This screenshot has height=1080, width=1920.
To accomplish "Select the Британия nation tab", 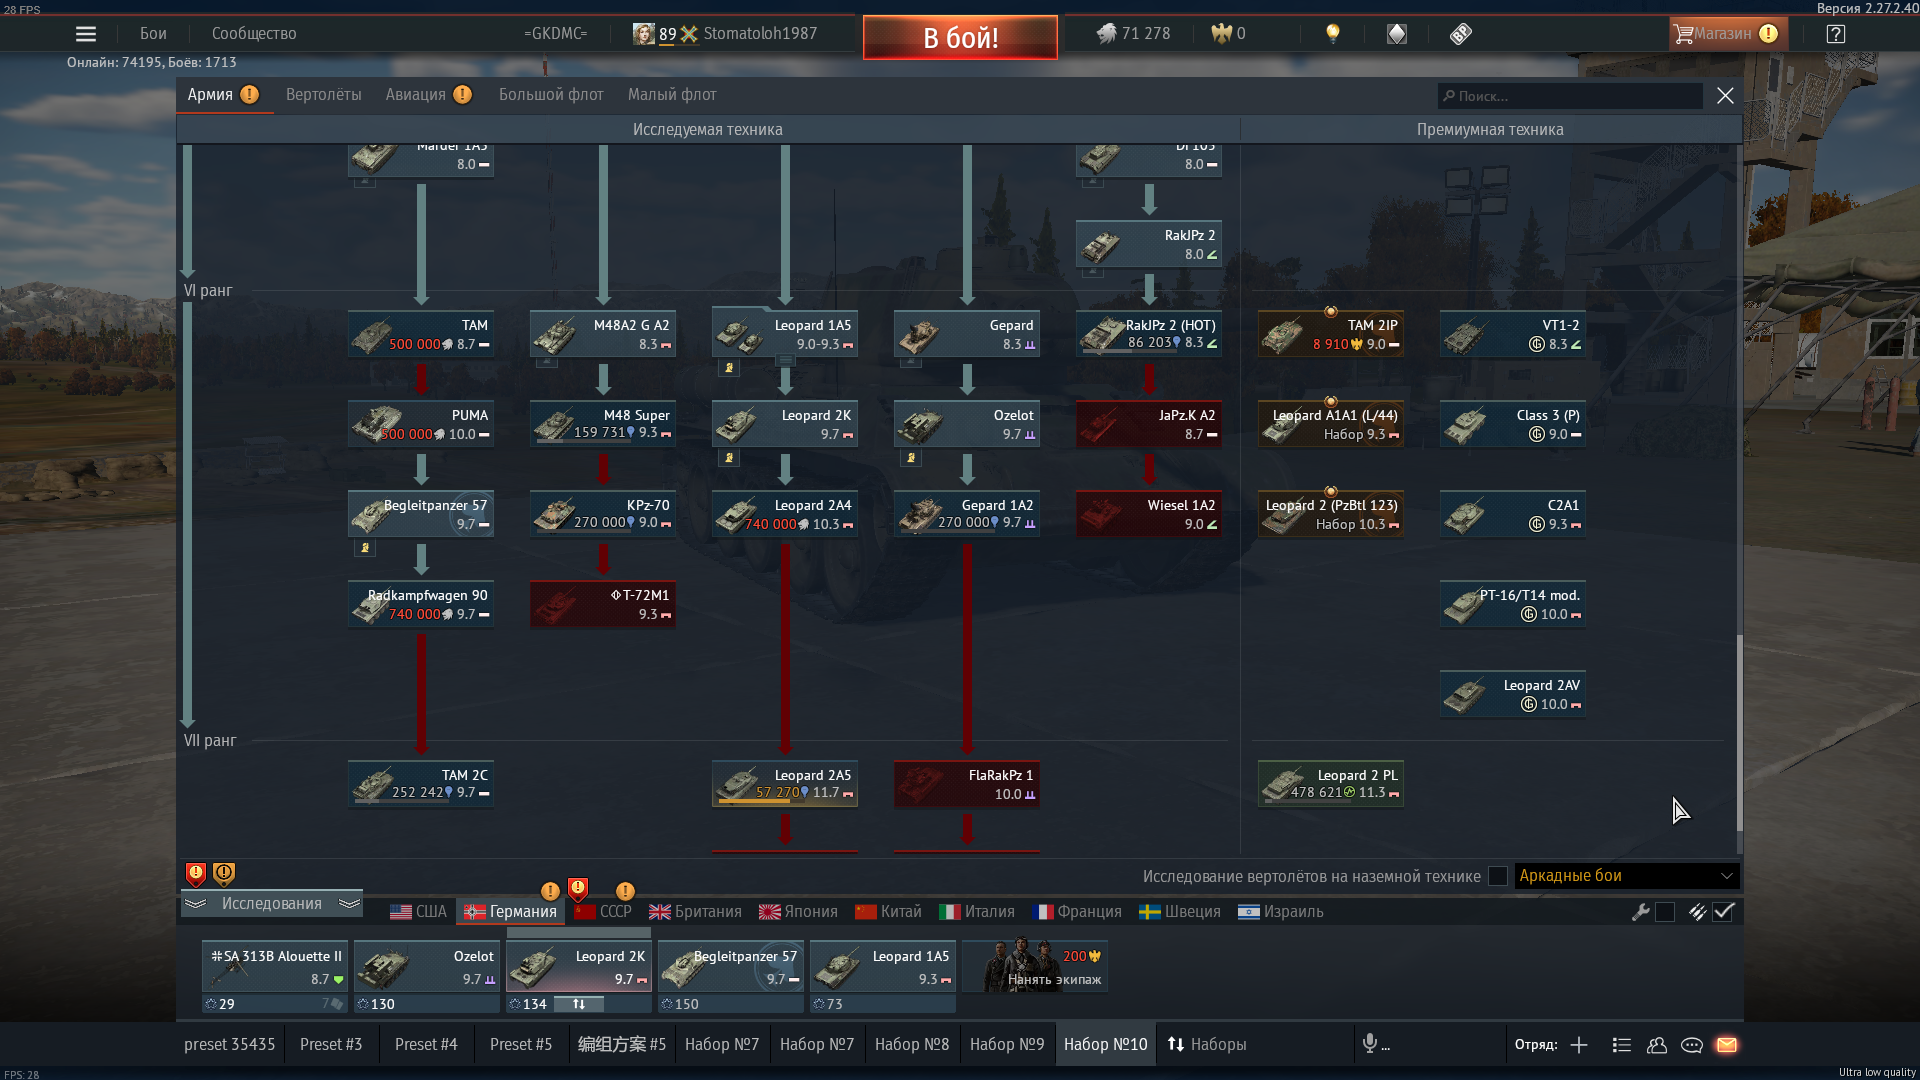I will point(695,912).
